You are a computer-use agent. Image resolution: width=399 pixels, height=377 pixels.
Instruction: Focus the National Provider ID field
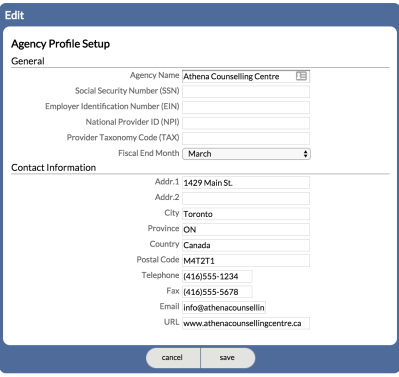click(246, 123)
